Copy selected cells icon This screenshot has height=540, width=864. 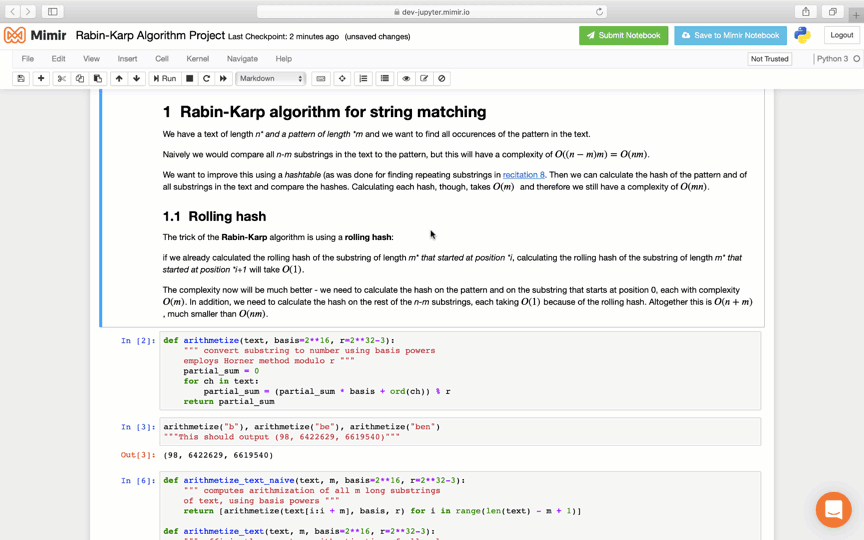coord(80,78)
